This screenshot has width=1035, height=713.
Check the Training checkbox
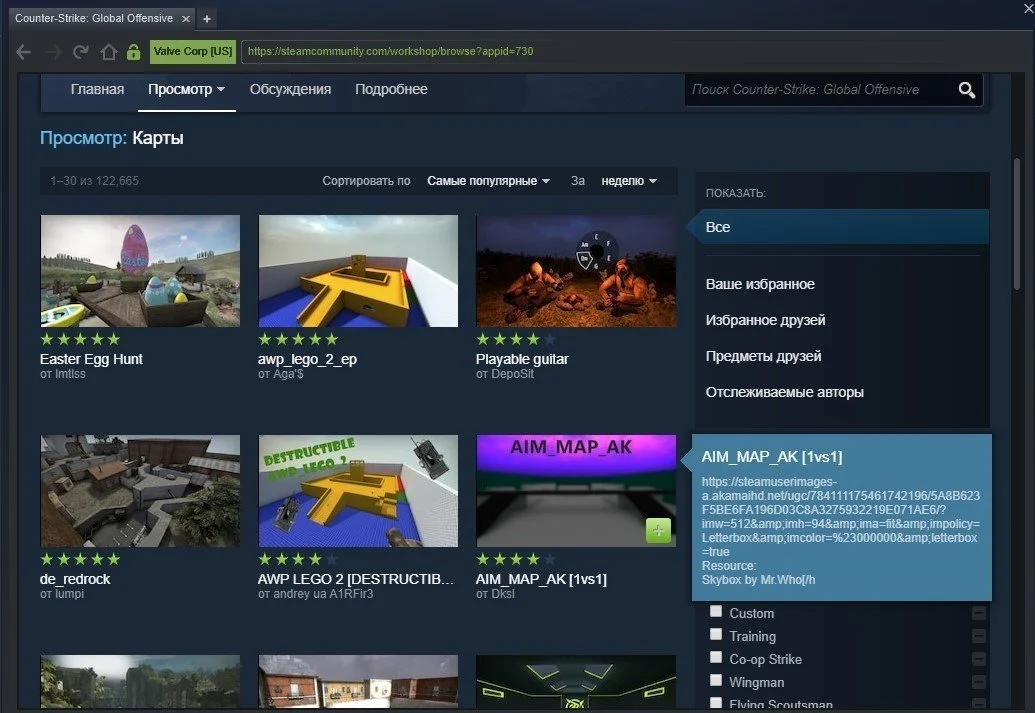click(x=716, y=634)
